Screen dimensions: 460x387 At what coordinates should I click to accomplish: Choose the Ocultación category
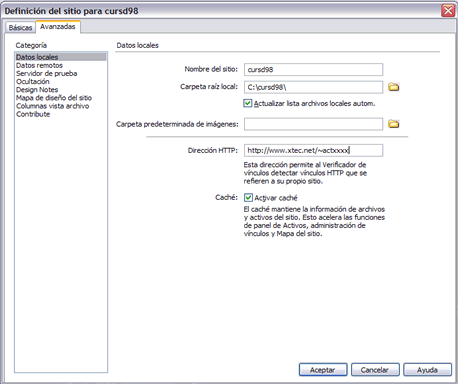click(x=33, y=82)
